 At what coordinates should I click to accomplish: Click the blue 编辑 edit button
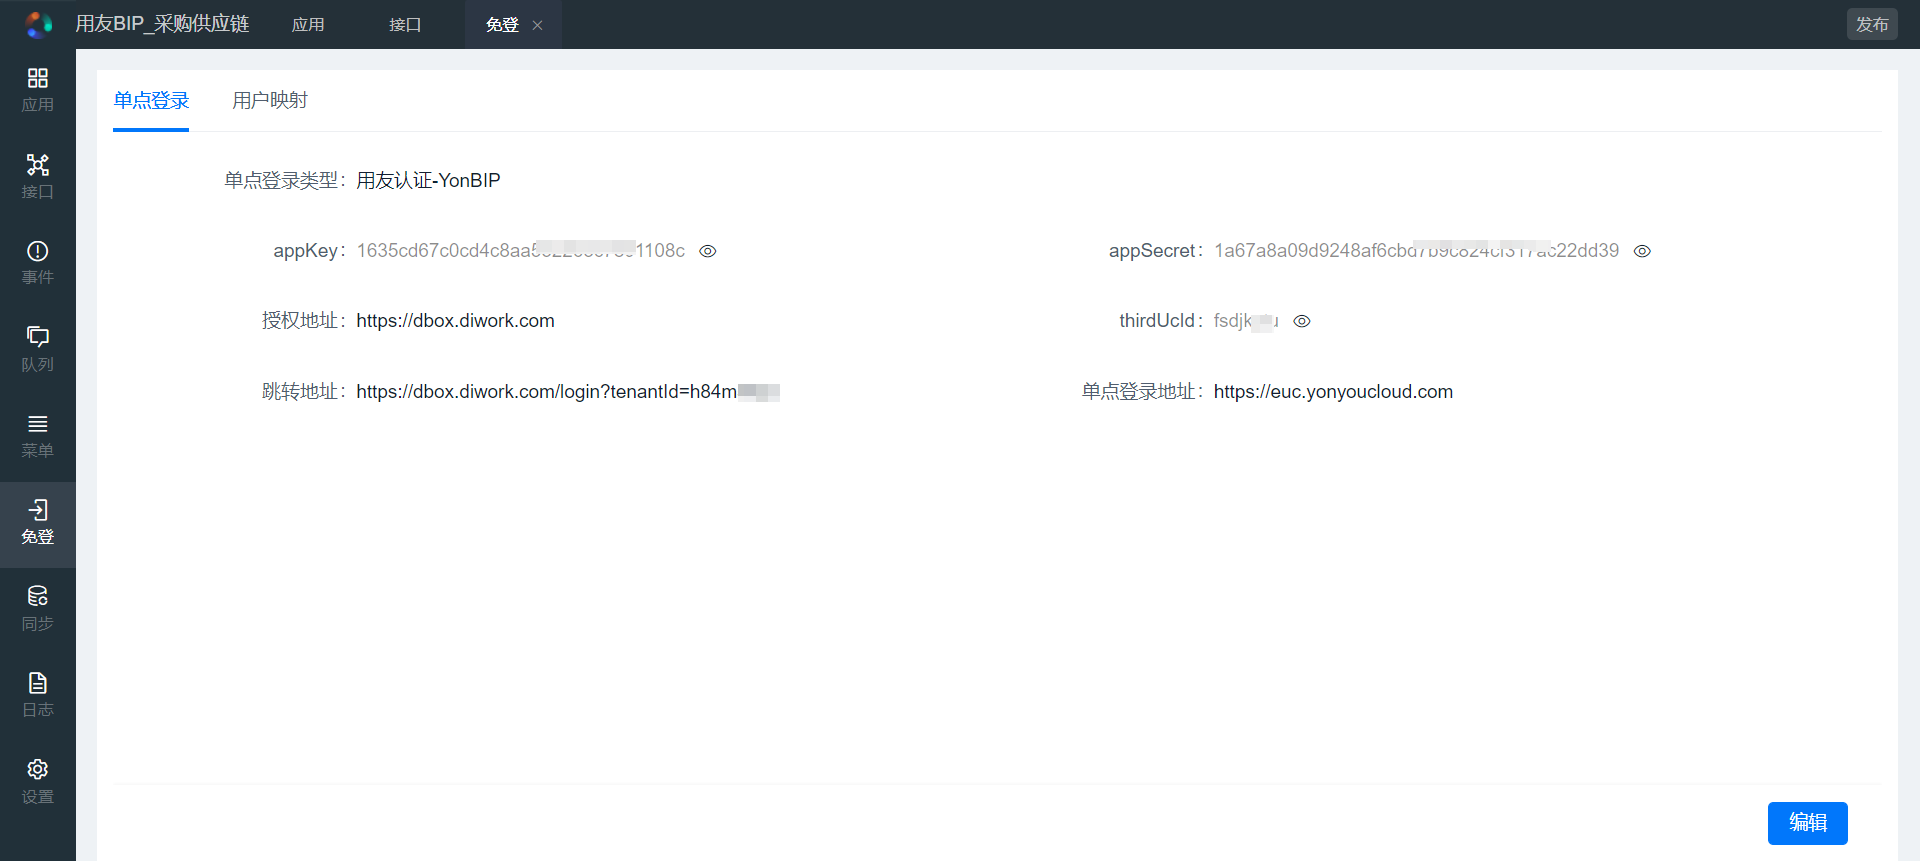pos(1807,823)
